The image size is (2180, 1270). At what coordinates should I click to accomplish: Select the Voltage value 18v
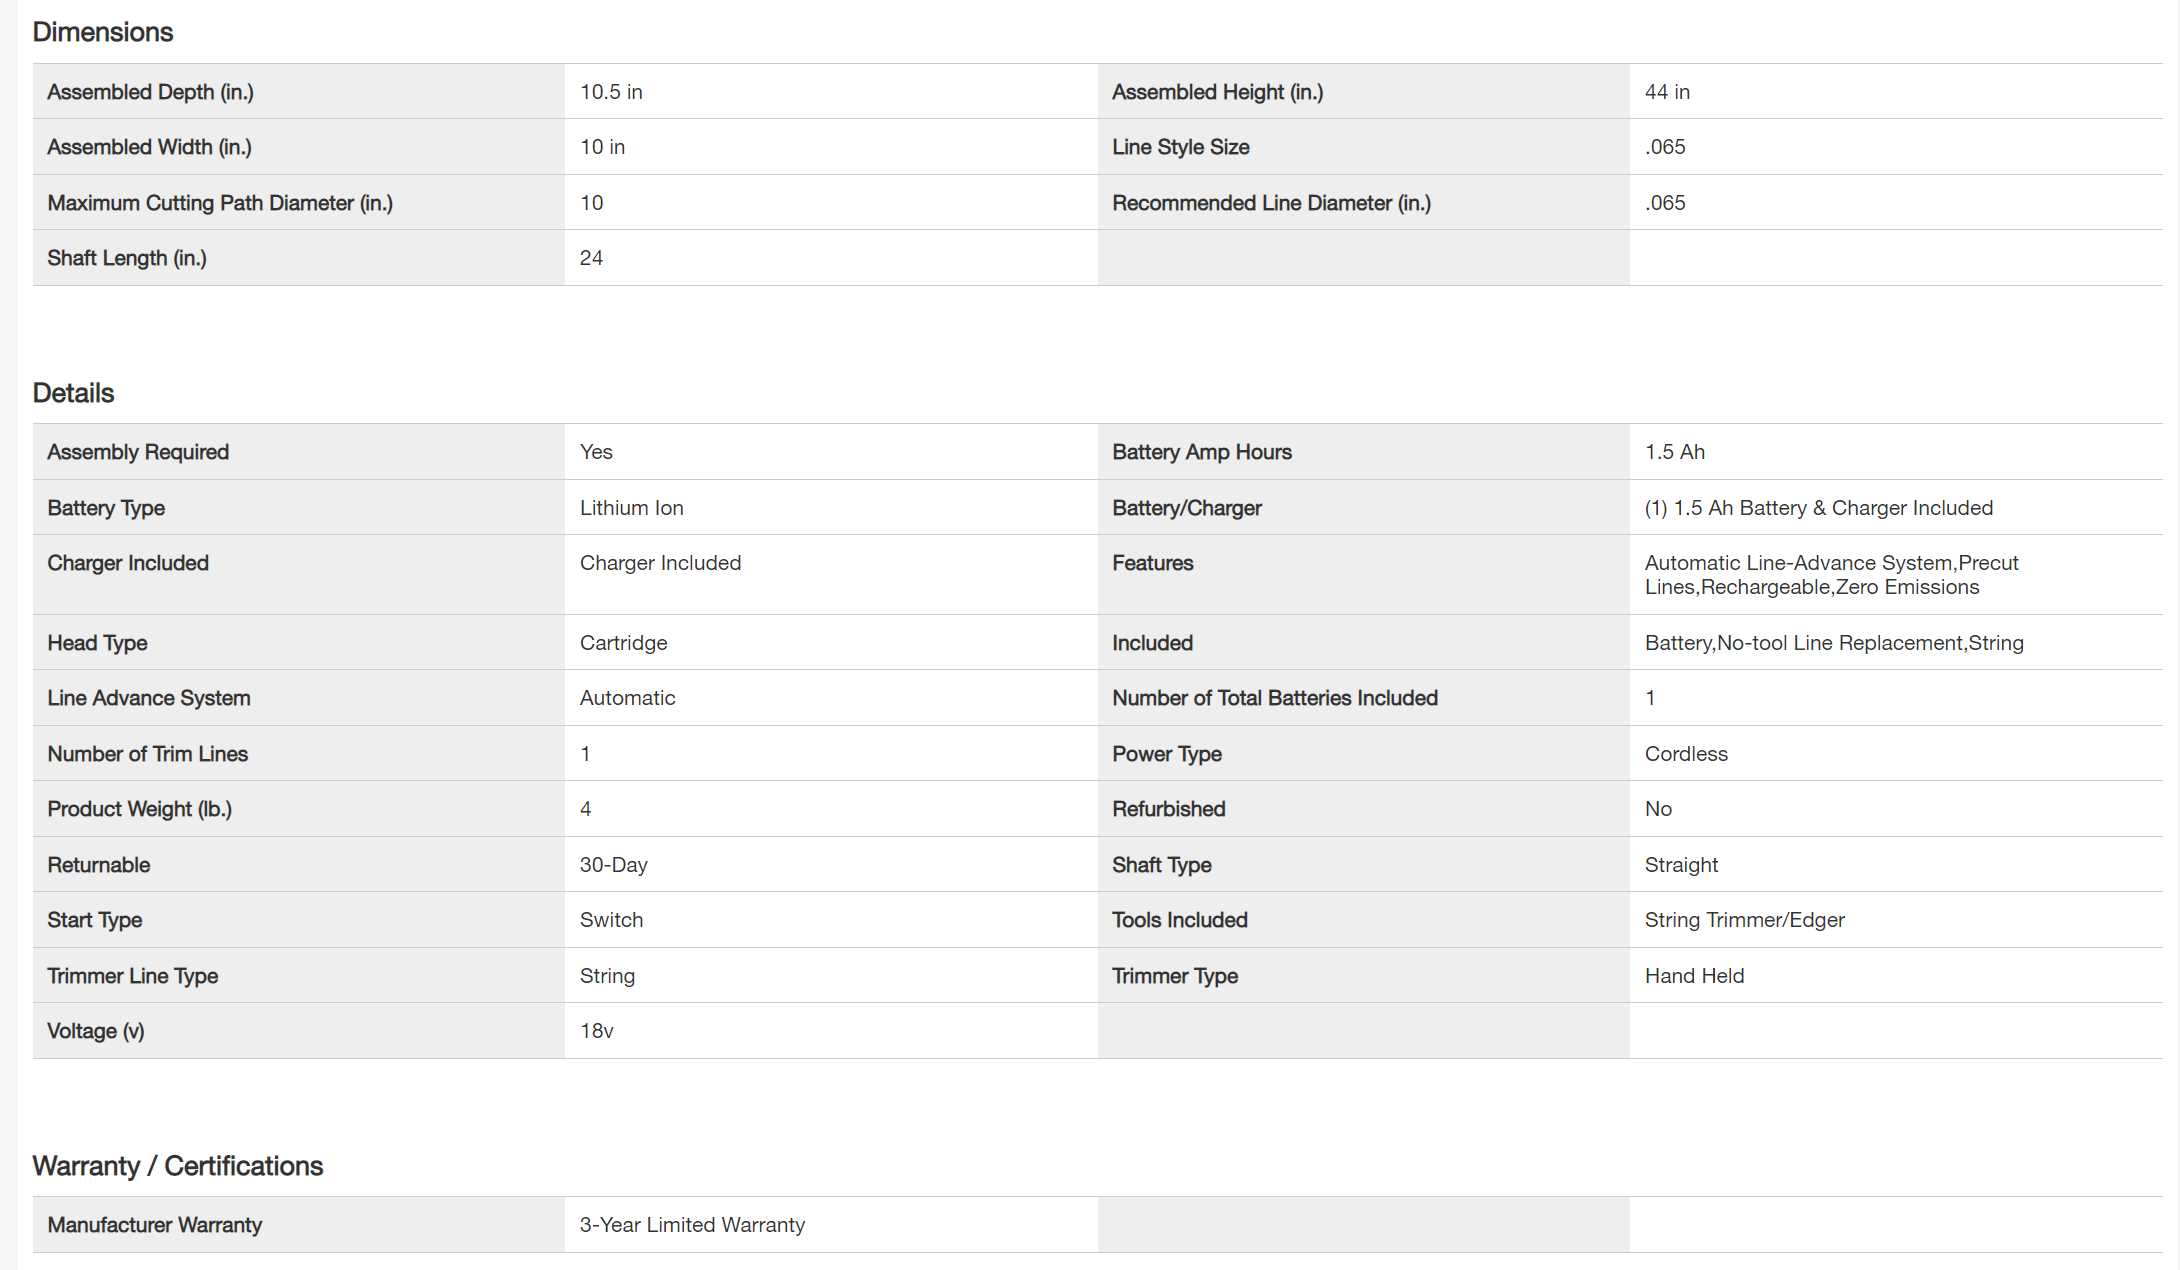[x=596, y=1031]
